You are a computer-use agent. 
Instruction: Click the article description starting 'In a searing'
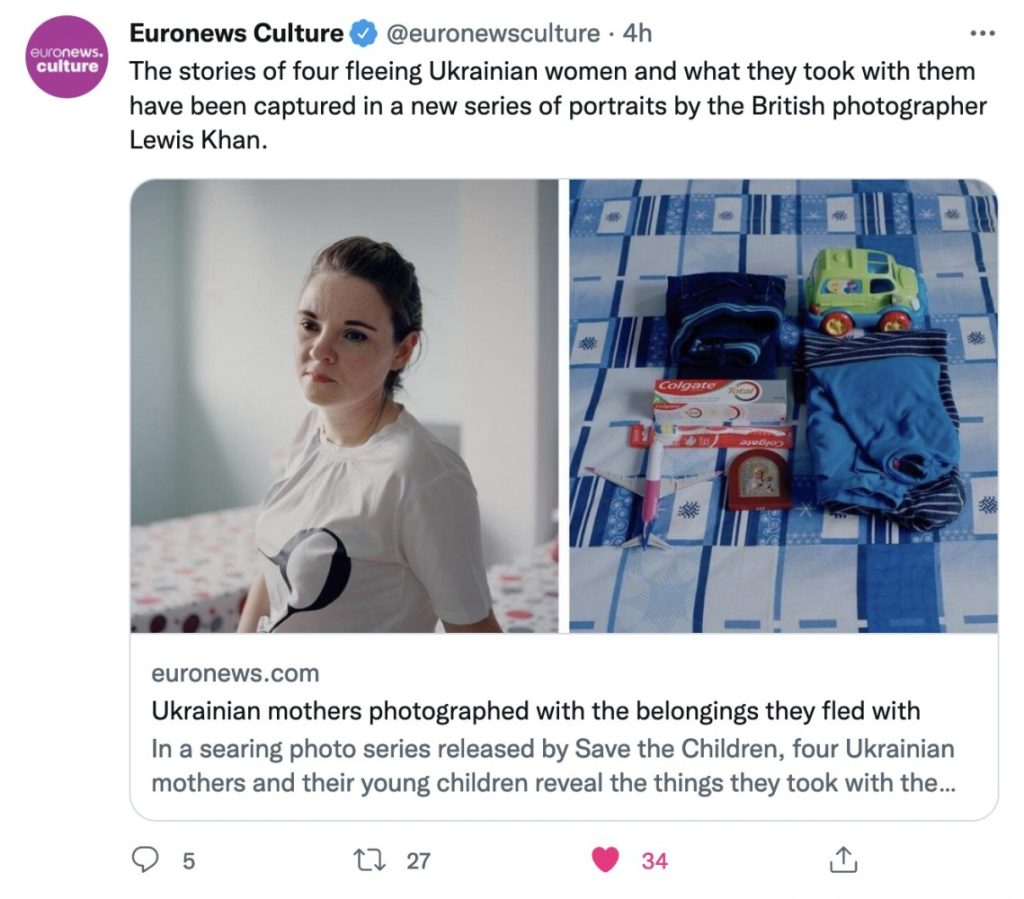click(x=553, y=765)
